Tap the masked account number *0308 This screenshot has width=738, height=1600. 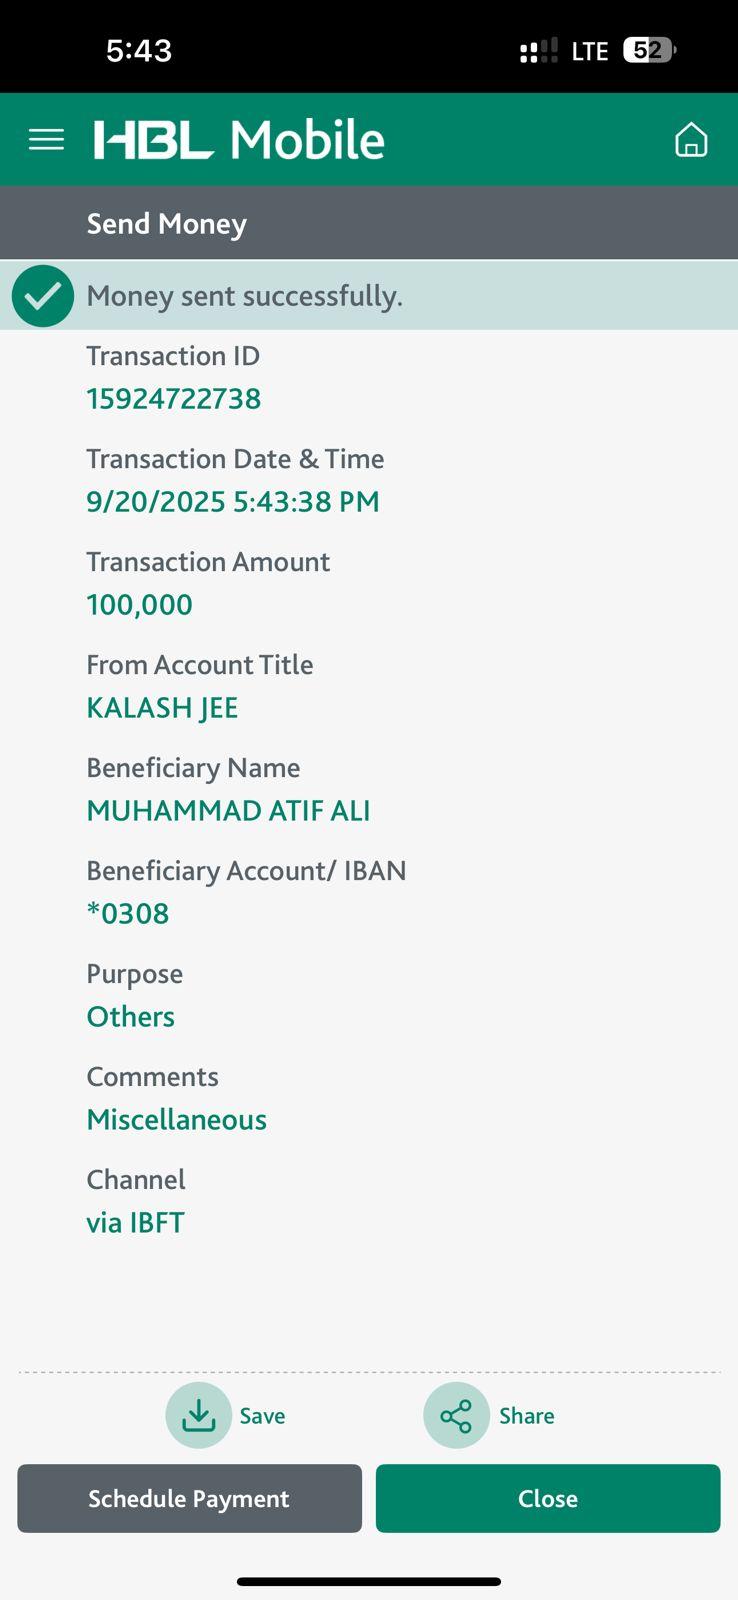128,914
